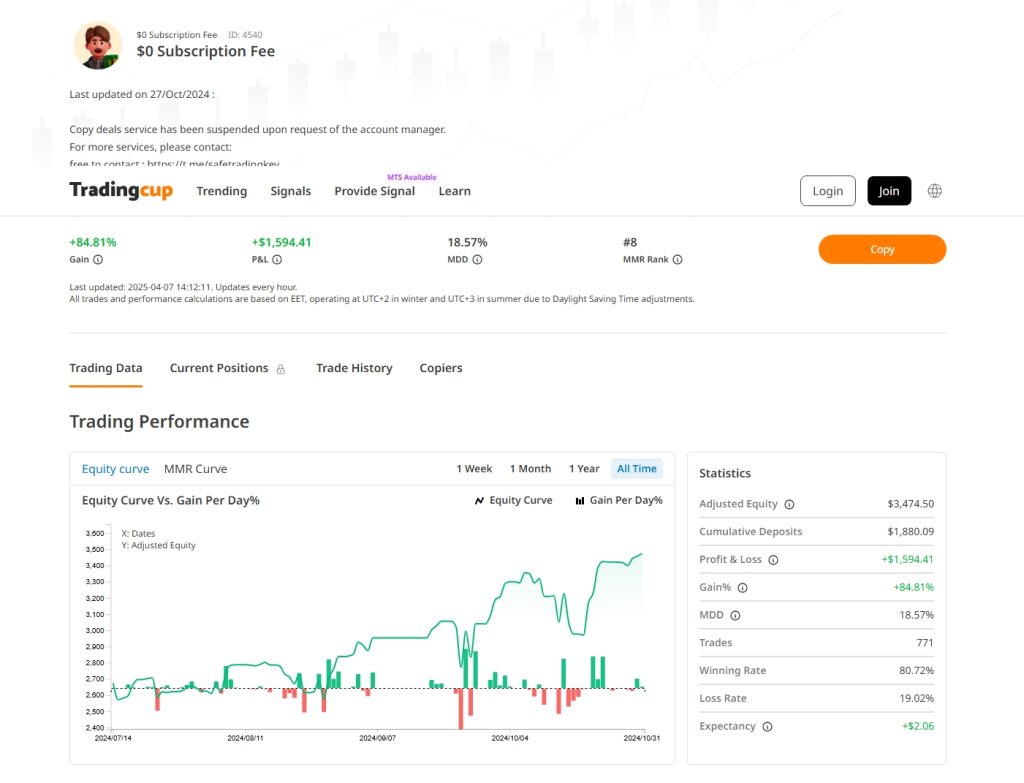
Task: Click the MMR Rank info icon
Action: (x=677, y=260)
